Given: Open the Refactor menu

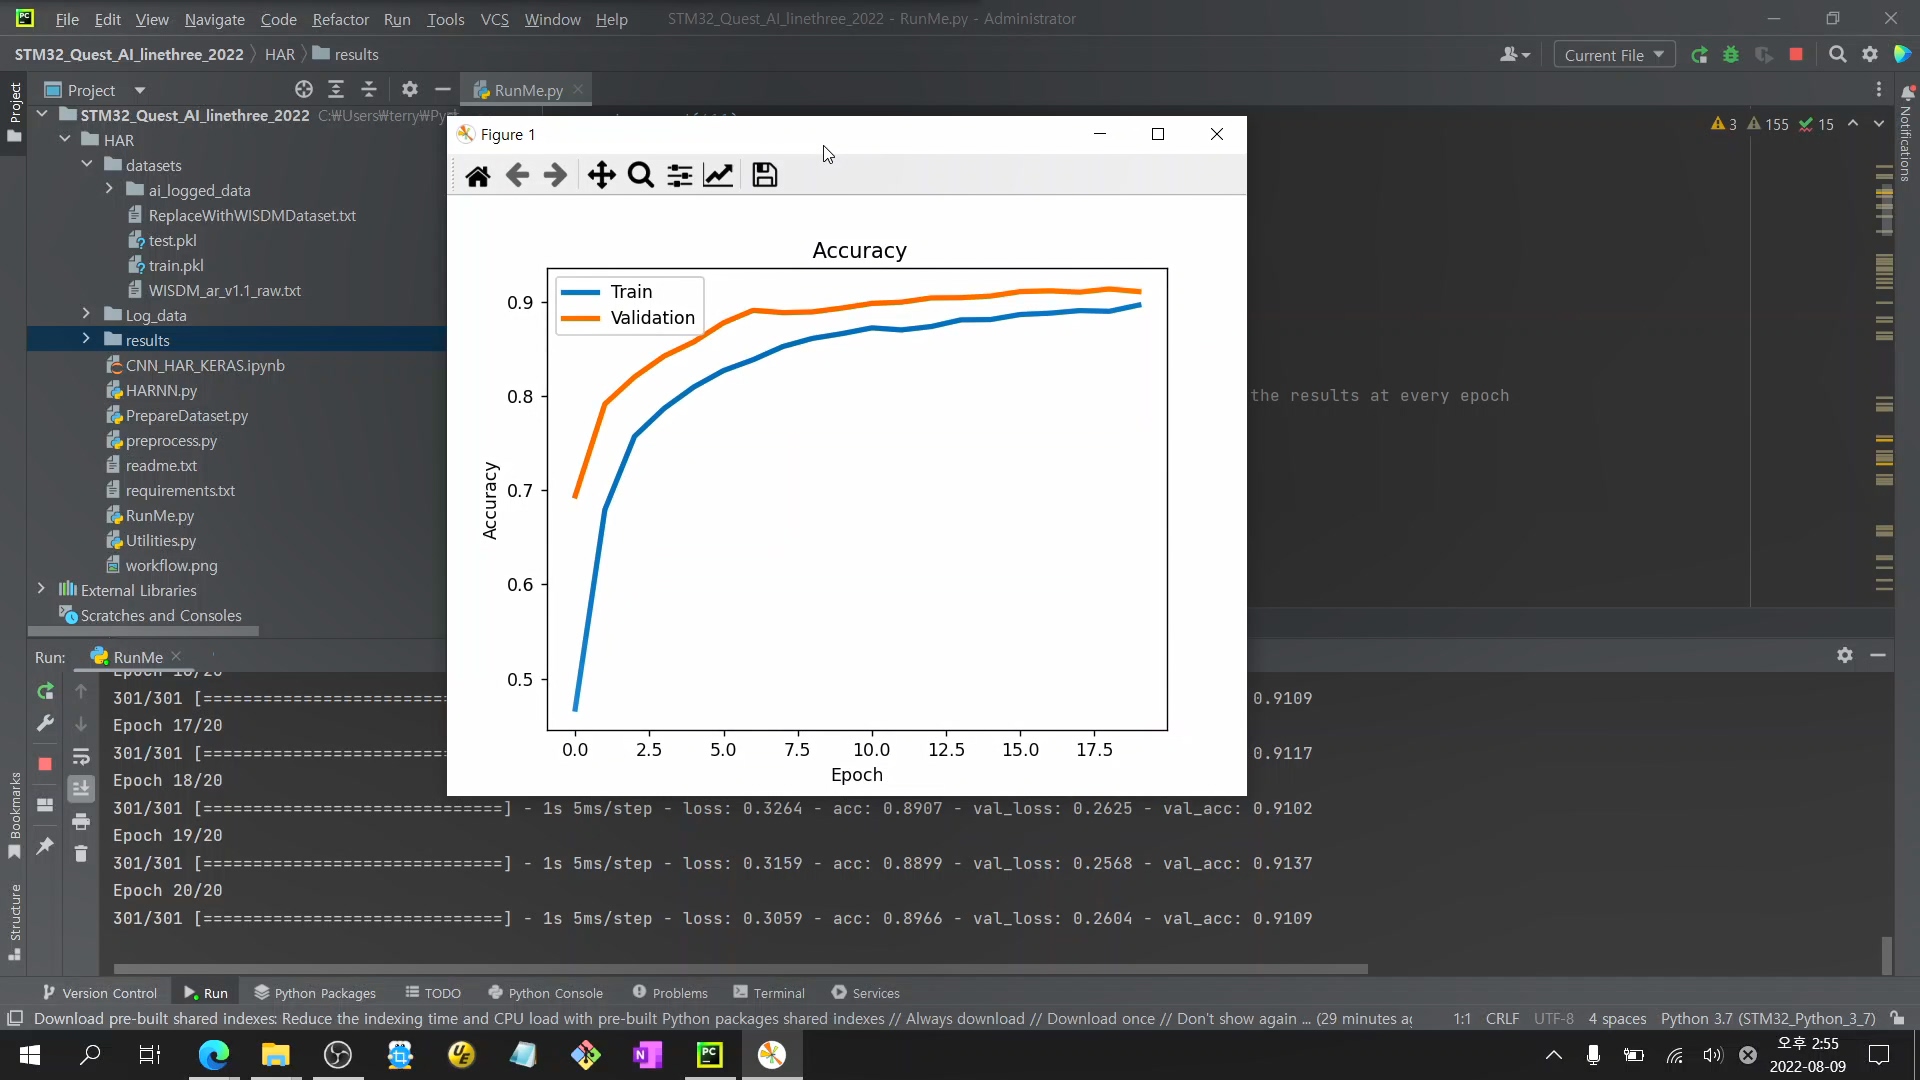Looking at the screenshot, I should [x=340, y=19].
